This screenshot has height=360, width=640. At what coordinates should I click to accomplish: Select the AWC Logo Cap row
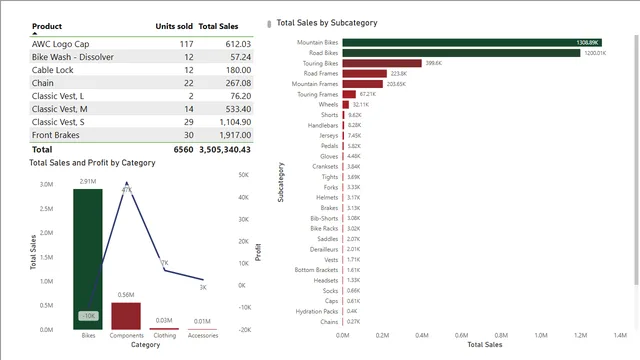coord(141,44)
